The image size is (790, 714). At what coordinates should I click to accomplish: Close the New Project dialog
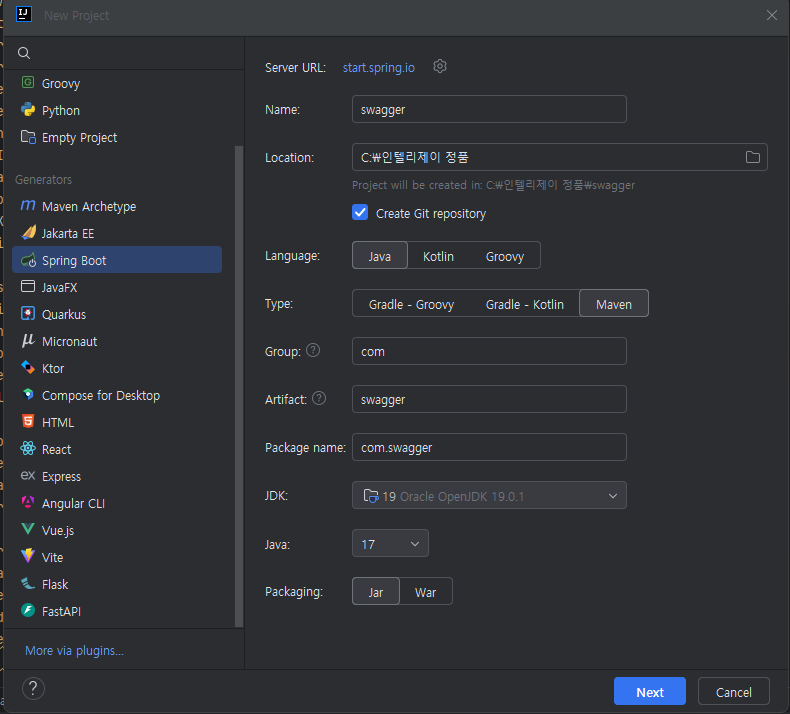pyautogui.click(x=771, y=15)
